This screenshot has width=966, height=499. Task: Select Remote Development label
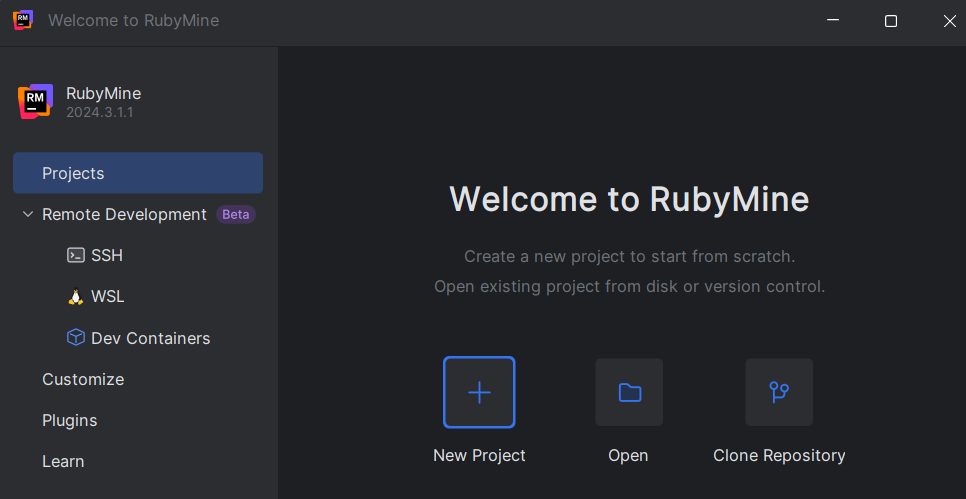pos(124,214)
